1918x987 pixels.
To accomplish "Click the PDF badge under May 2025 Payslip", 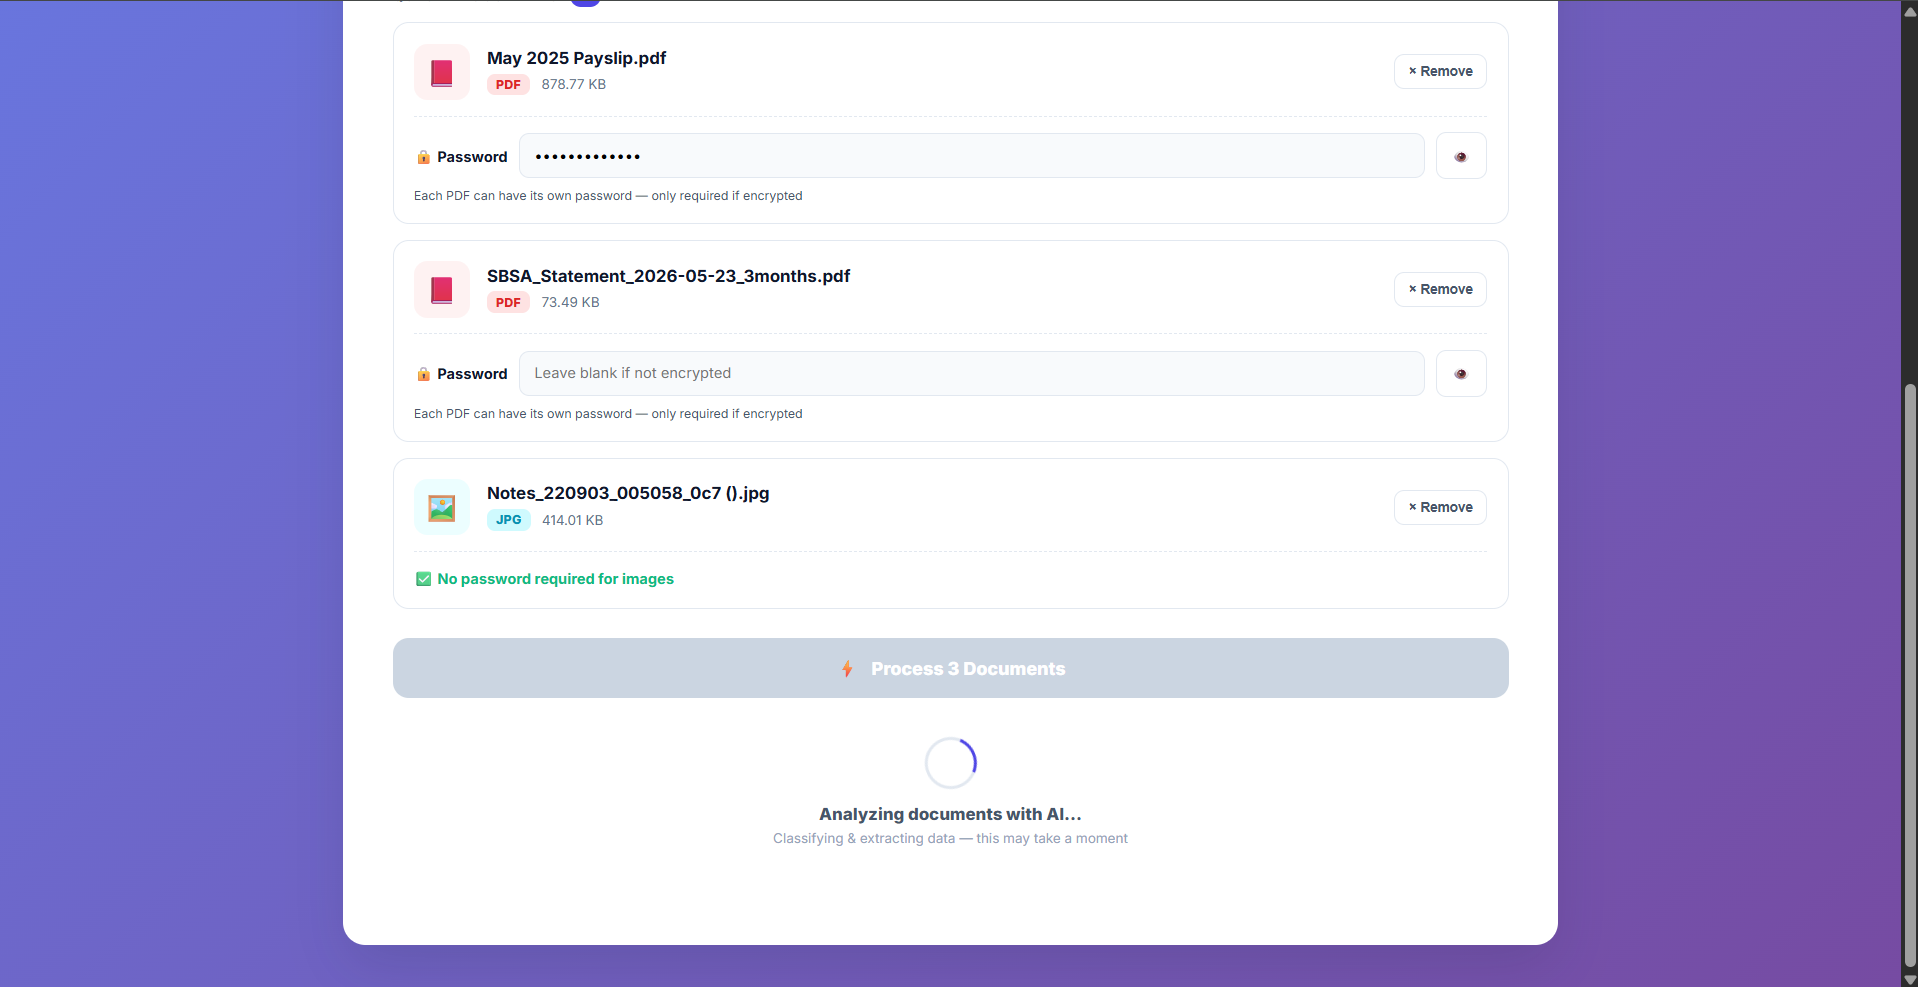I will coord(508,85).
